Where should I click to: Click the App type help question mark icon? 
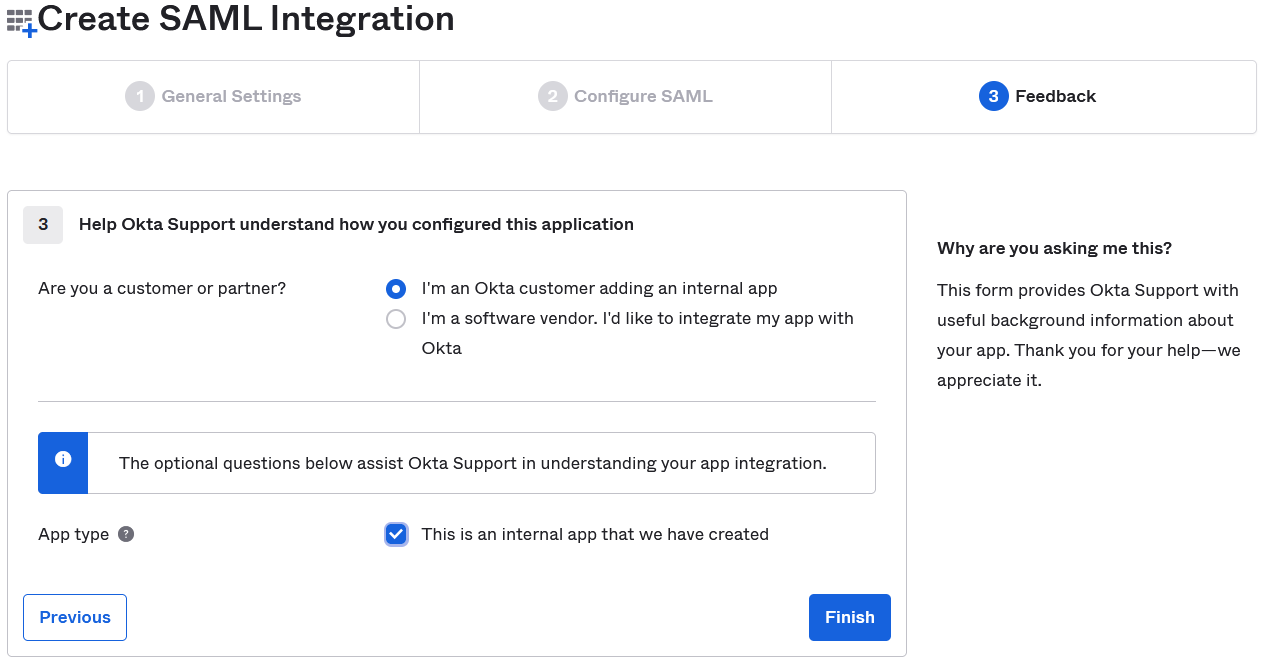click(126, 534)
